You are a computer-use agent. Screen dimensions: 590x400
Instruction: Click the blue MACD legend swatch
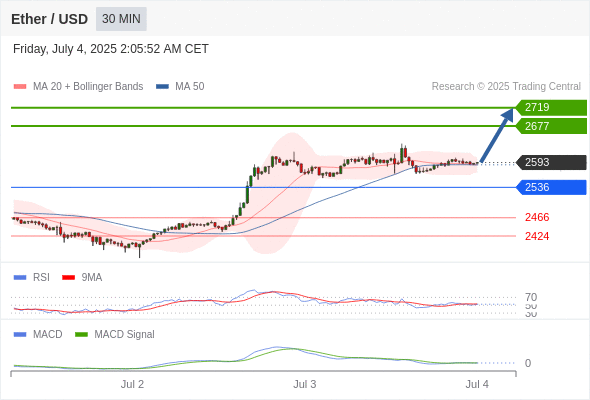pos(20,335)
